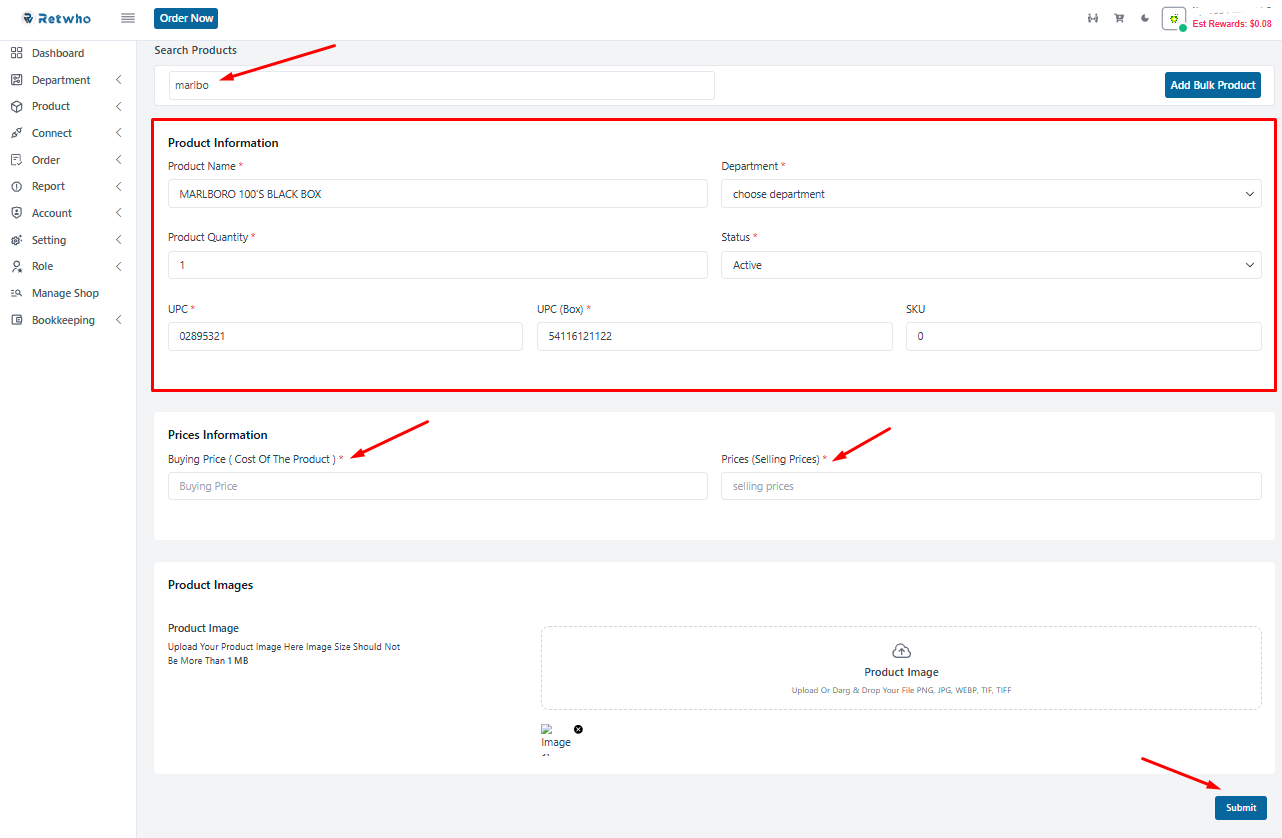Click the Order sidebar icon
This screenshot has height=838, width=1282.
(x=16, y=160)
